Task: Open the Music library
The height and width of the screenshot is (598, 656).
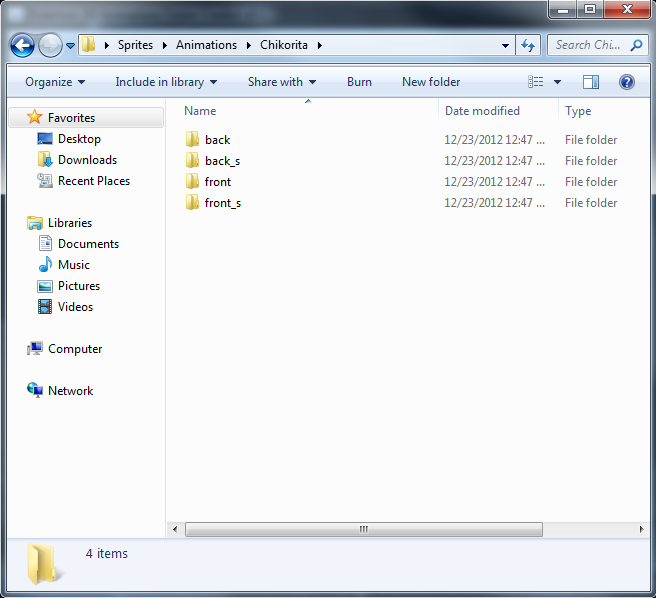Action: (x=74, y=264)
